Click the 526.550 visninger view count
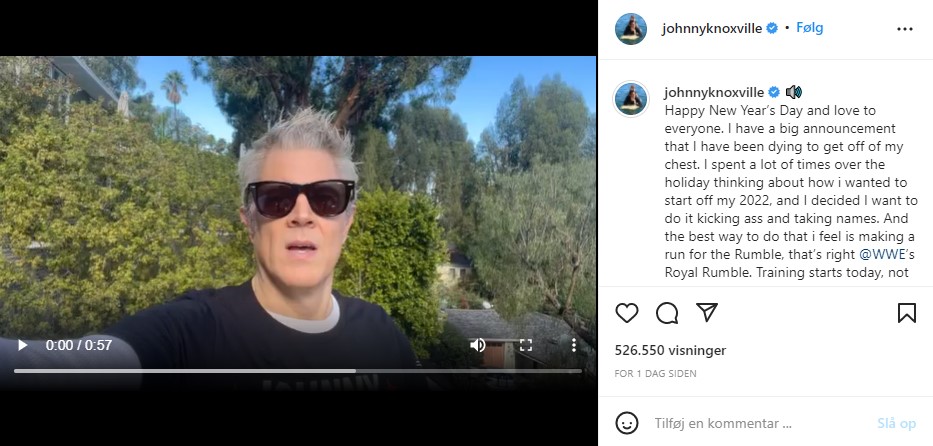The image size is (933, 446). [671, 351]
